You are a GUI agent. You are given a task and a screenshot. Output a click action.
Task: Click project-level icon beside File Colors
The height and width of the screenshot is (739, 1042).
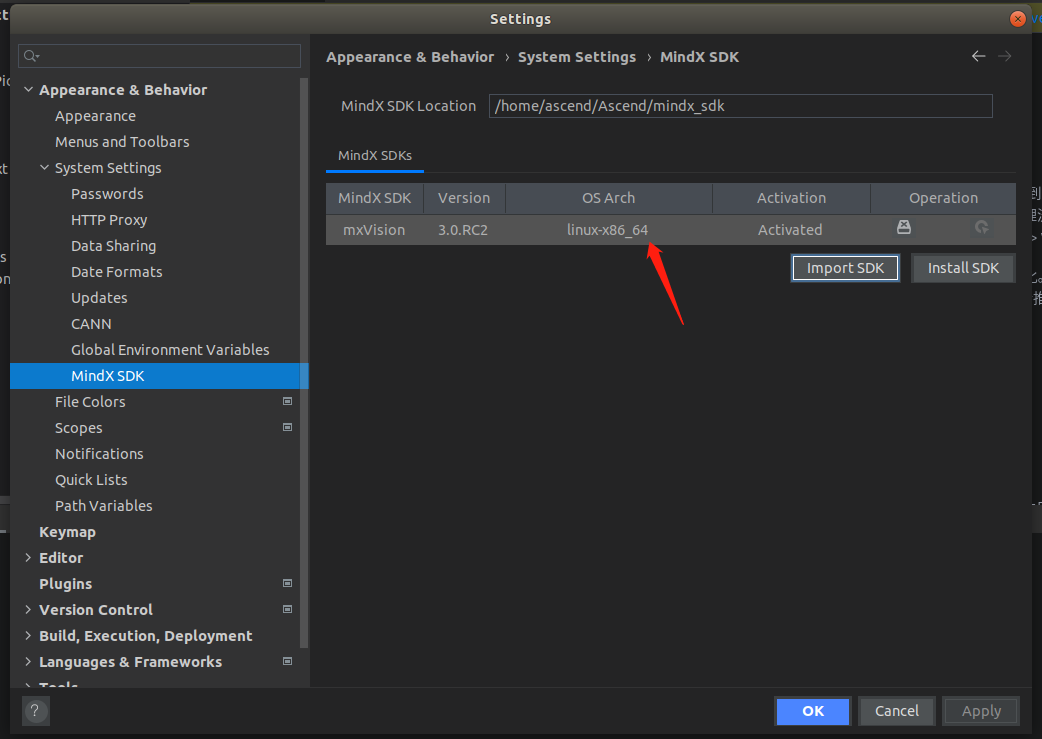point(288,402)
